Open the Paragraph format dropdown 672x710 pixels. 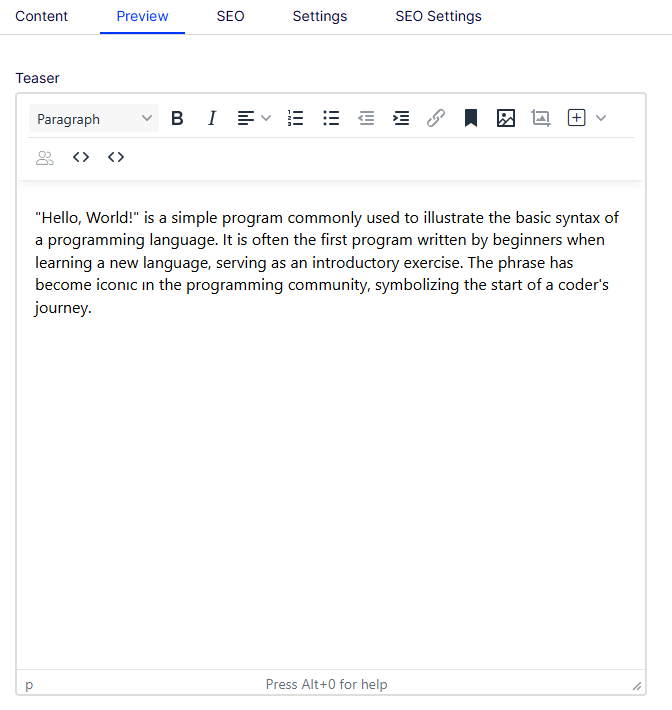pos(94,119)
